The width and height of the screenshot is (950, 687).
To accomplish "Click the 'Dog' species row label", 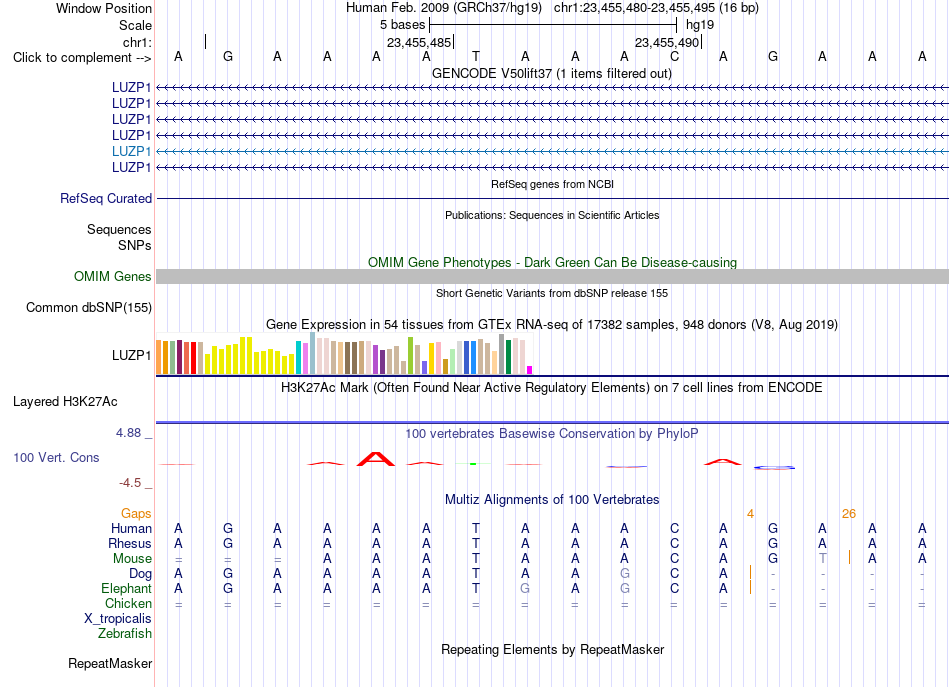I will point(140,573).
